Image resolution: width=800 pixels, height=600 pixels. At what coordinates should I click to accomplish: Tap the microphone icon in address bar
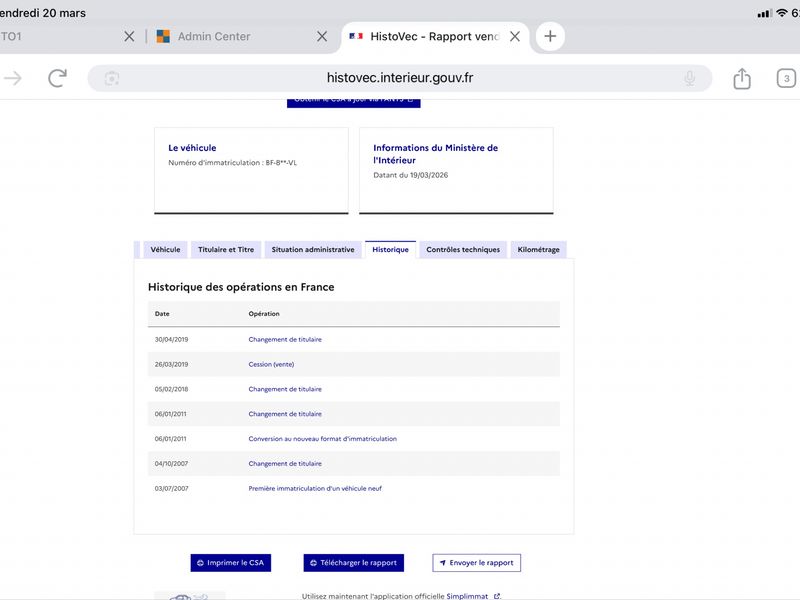coord(690,78)
